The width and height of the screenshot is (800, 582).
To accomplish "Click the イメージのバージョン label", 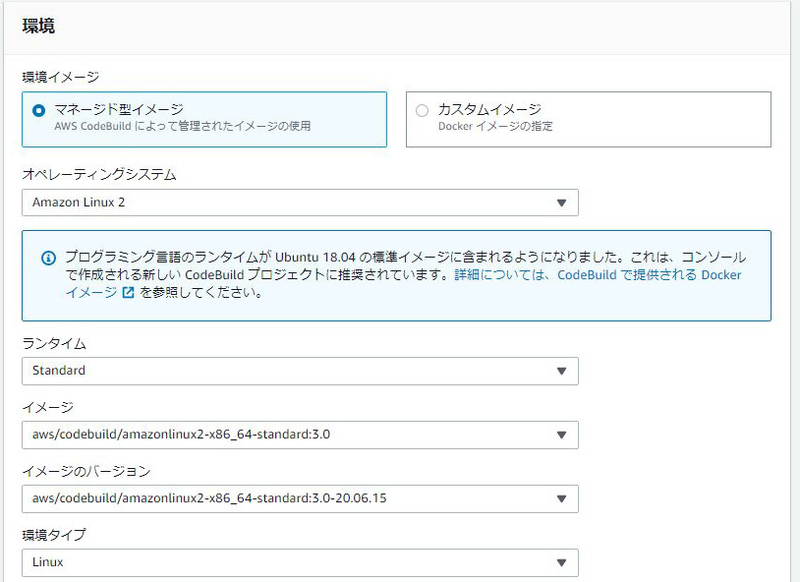I will (x=86, y=471).
